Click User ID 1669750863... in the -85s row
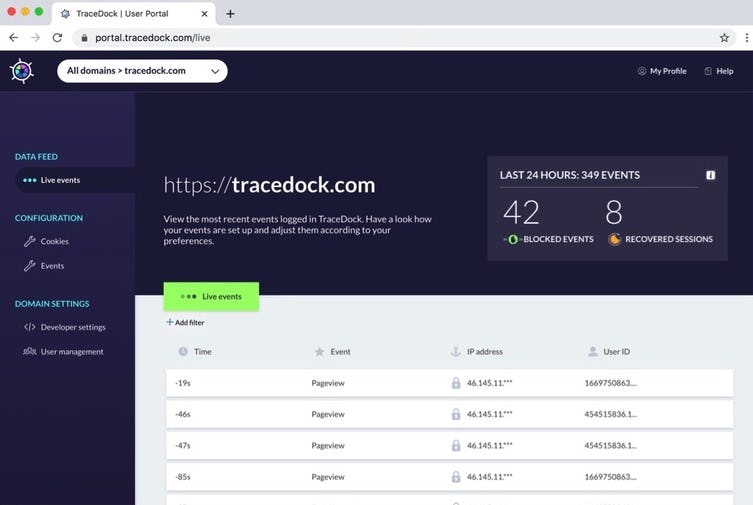 [610, 477]
